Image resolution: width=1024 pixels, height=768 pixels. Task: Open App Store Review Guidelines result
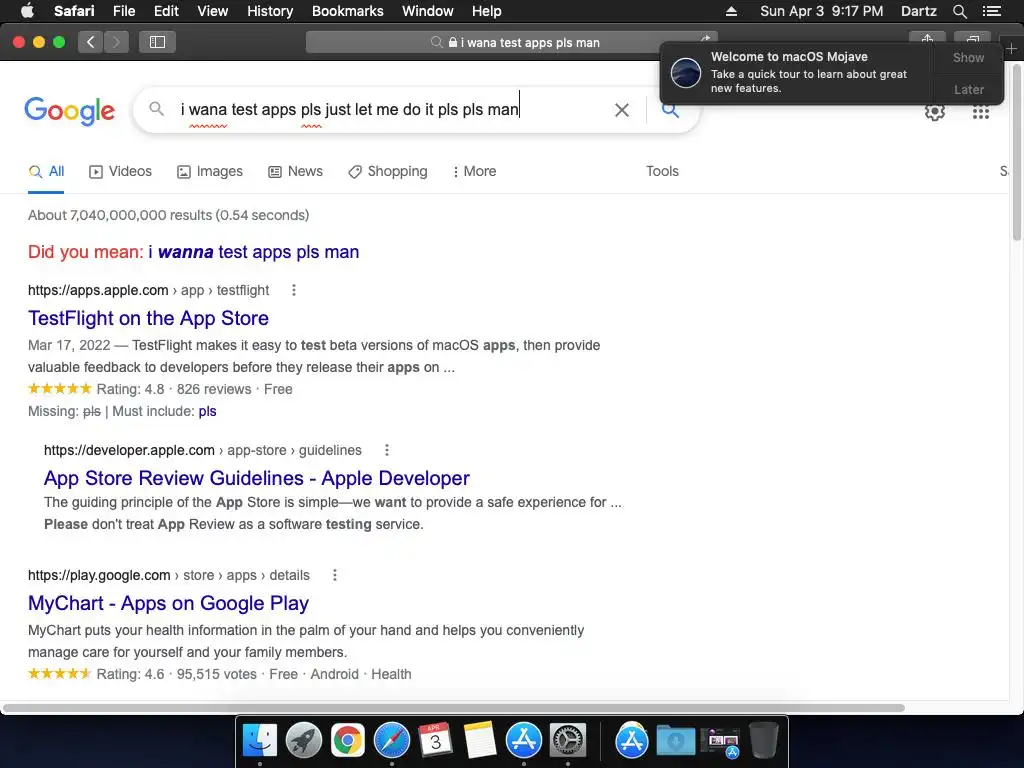click(257, 478)
